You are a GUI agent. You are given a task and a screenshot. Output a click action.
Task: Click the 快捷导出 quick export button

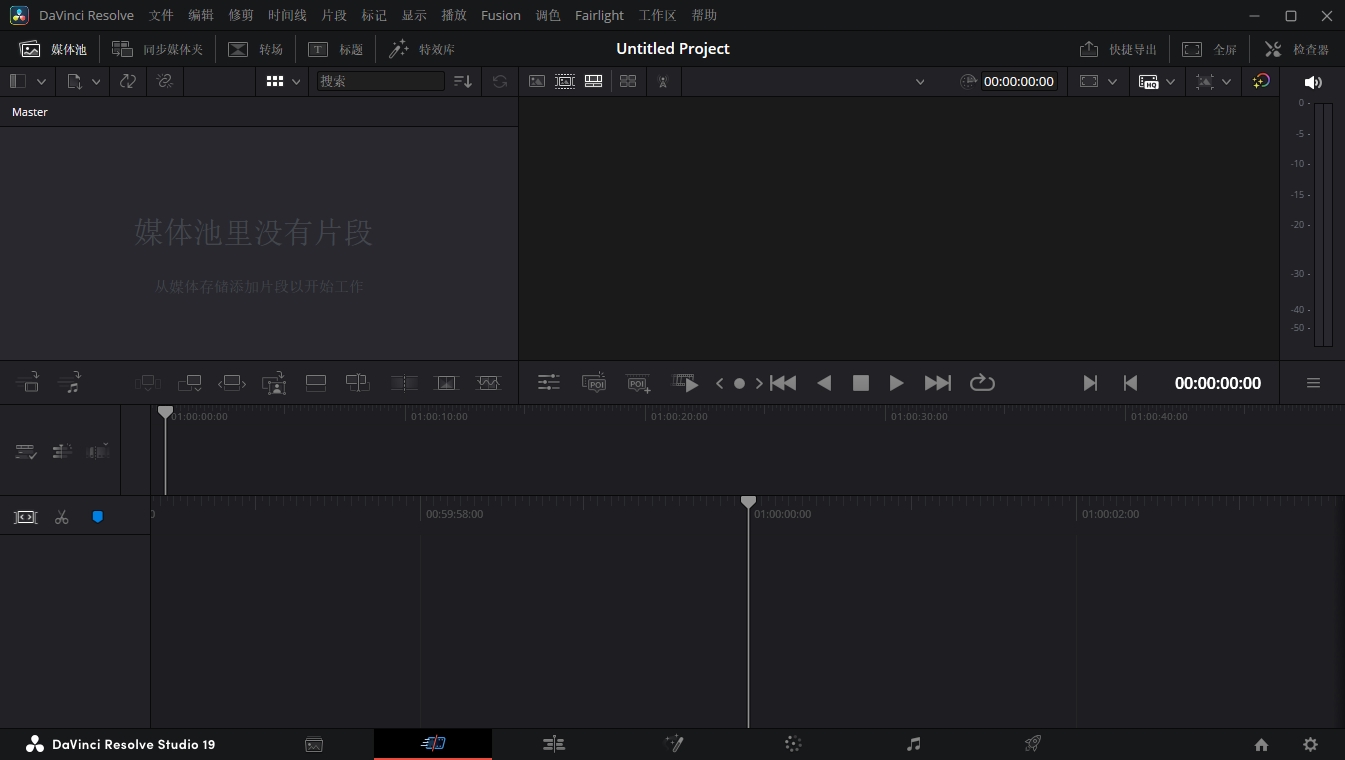1118,49
